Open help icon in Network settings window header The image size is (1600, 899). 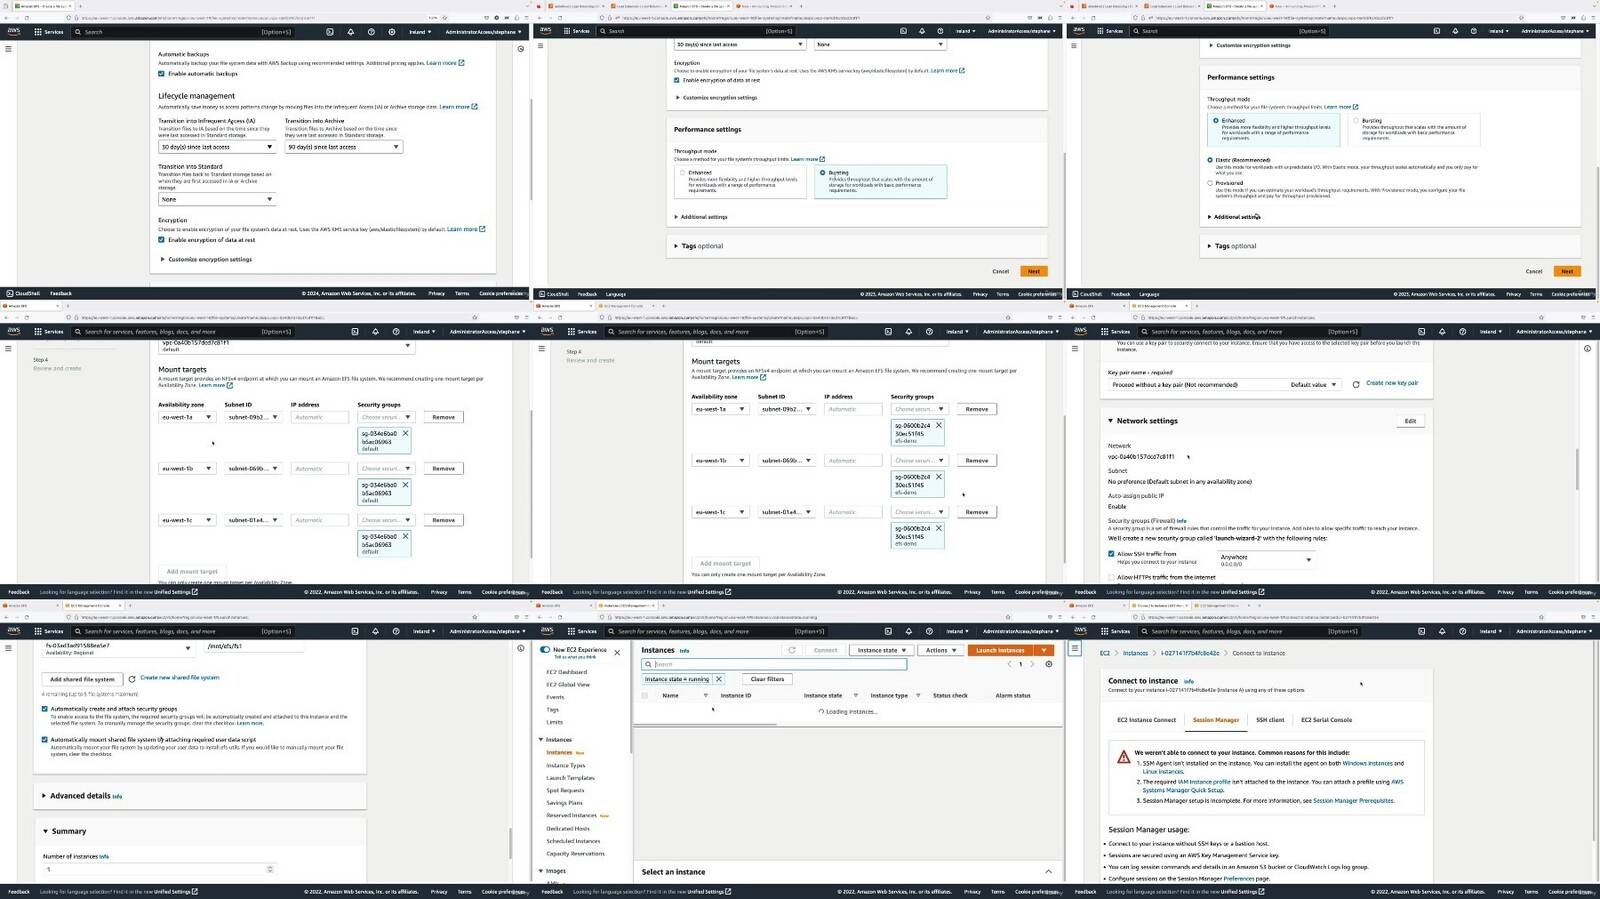click(x=1463, y=331)
